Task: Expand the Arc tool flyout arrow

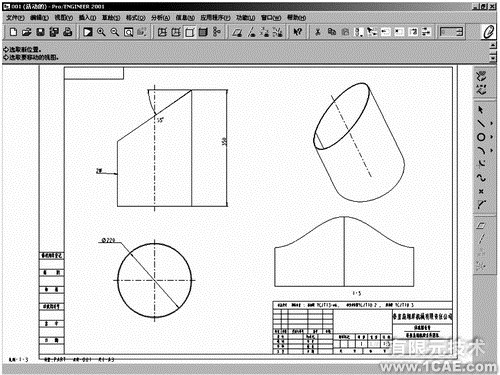Action: (491, 151)
